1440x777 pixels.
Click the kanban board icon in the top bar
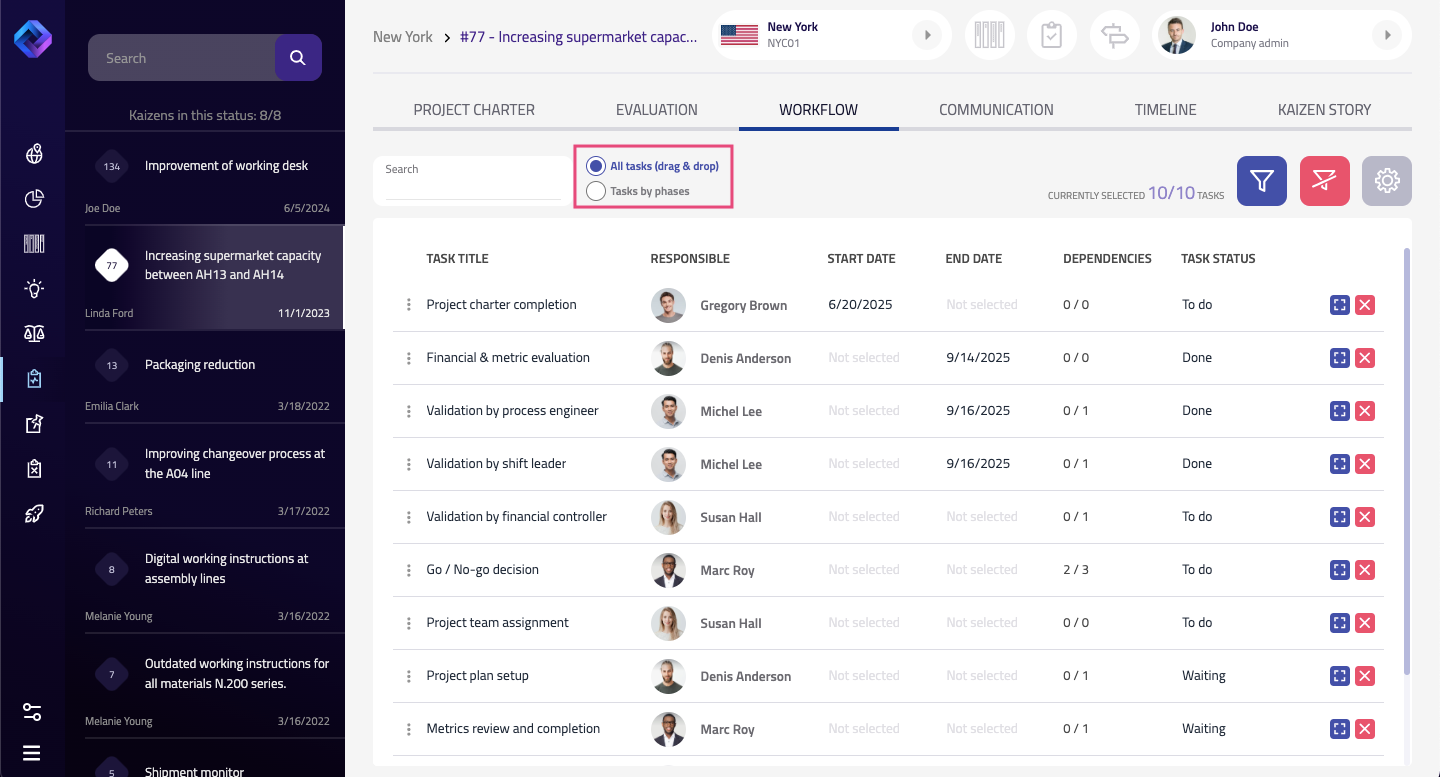click(989, 36)
